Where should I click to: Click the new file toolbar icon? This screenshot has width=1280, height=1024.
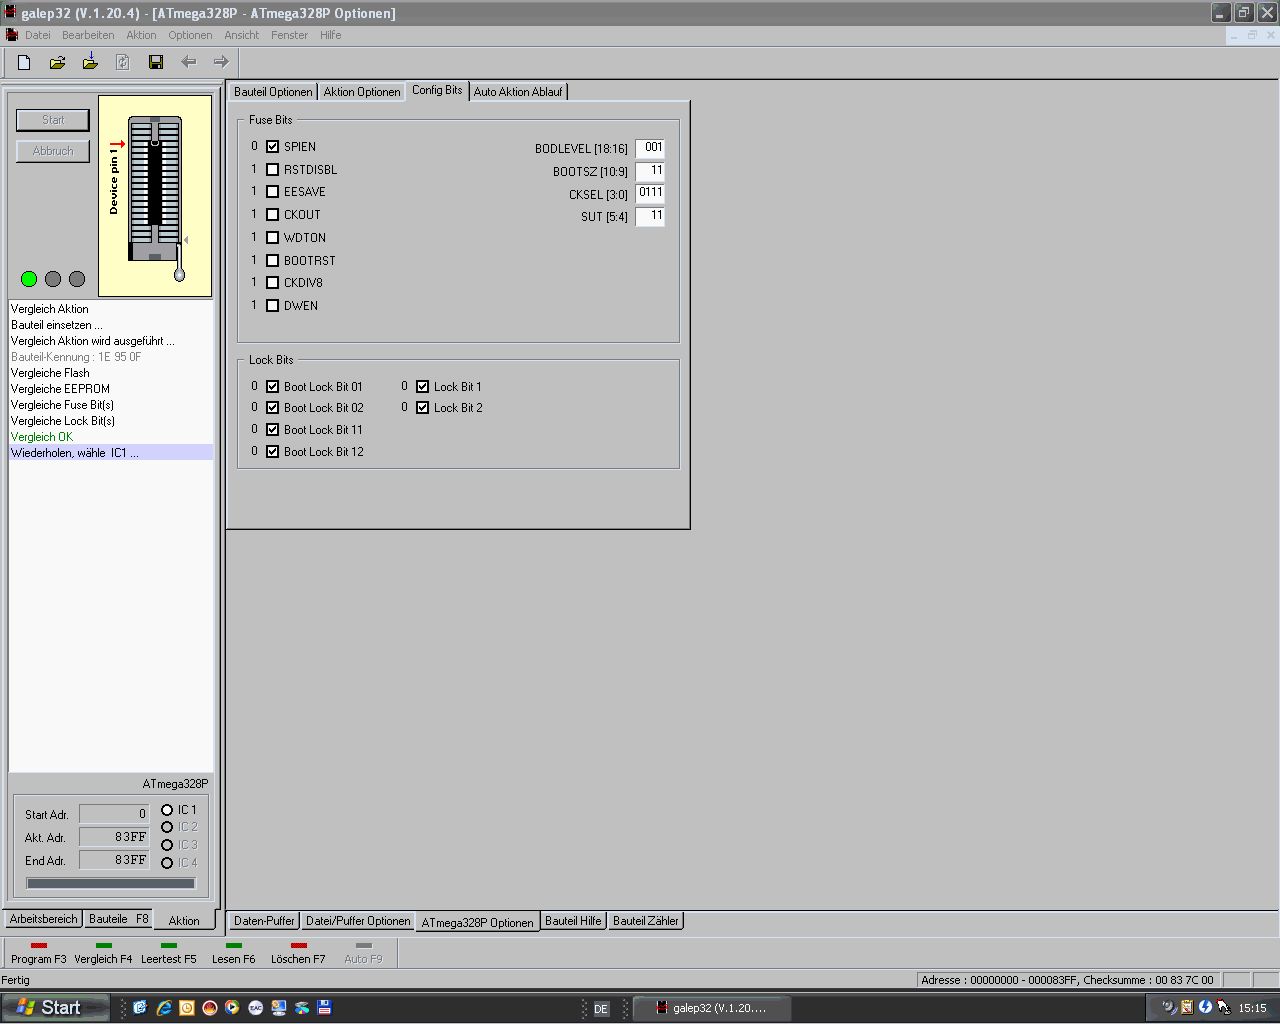coord(24,62)
